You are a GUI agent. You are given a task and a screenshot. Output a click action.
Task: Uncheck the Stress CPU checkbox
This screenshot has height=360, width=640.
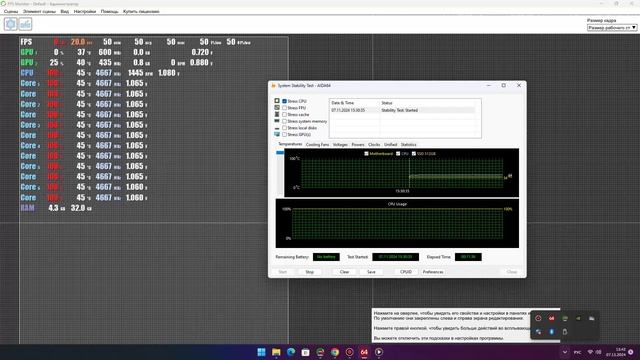284,101
